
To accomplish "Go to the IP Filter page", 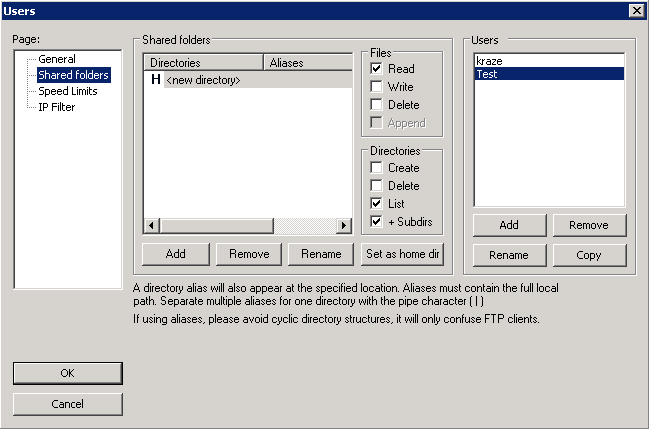I will tap(56, 107).
